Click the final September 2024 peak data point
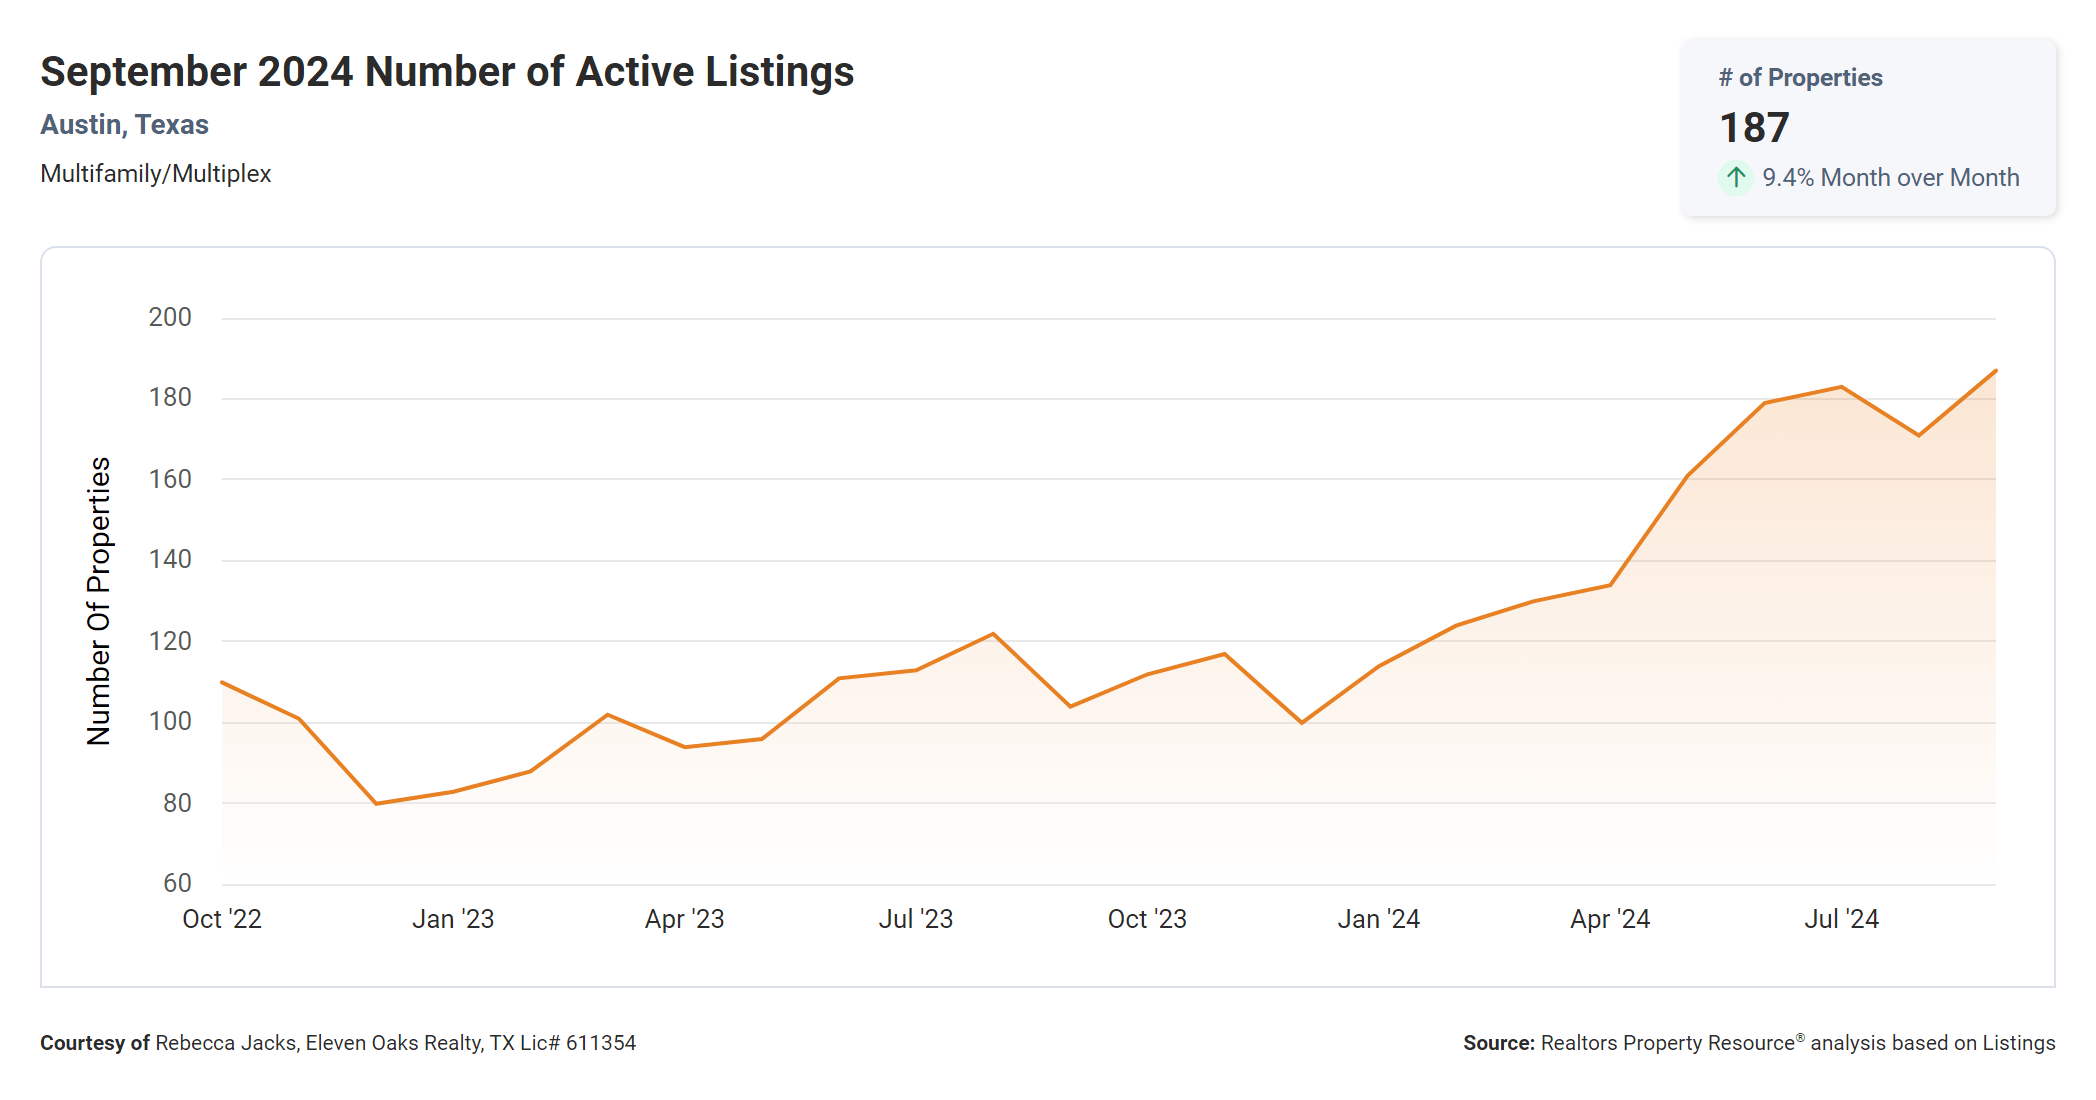 point(1995,371)
